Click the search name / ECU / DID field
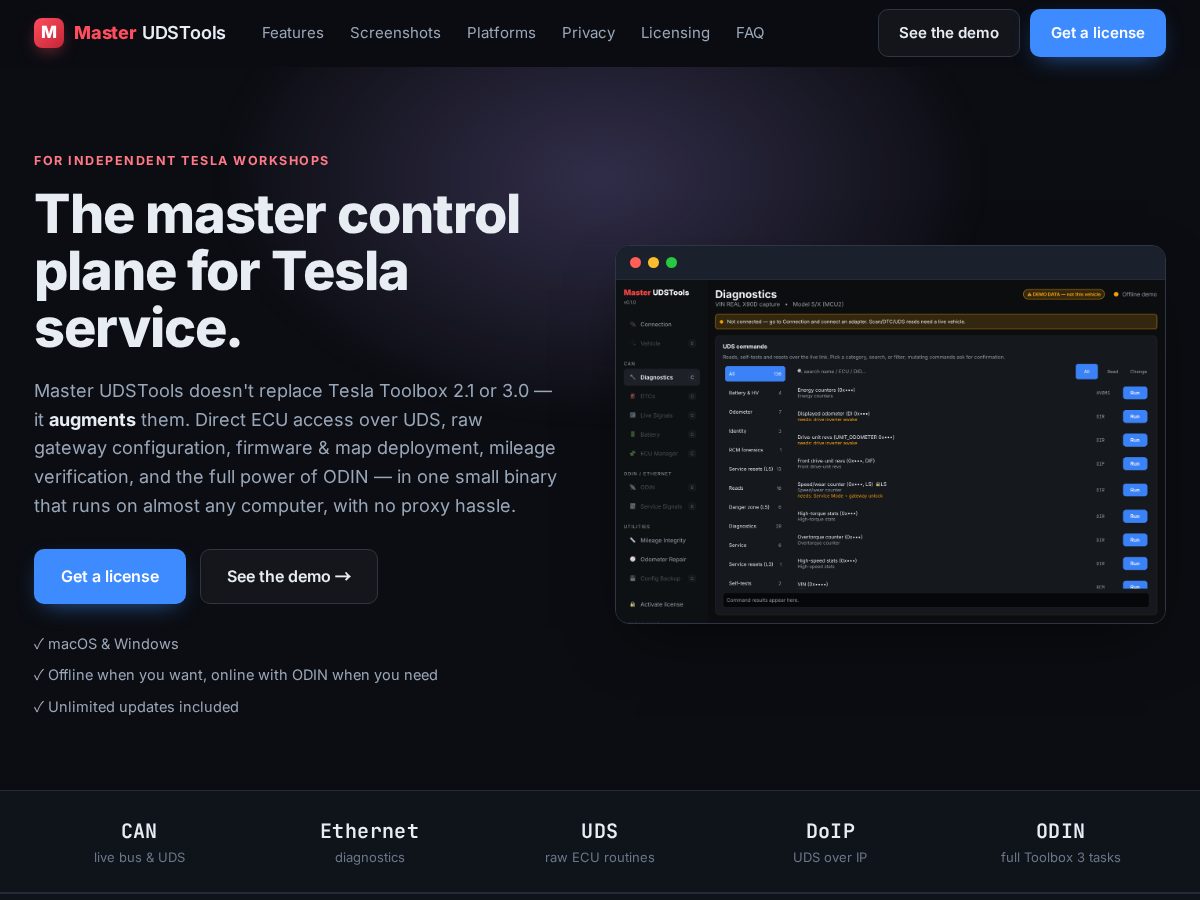Viewport: 1200px width, 900px height. point(930,371)
